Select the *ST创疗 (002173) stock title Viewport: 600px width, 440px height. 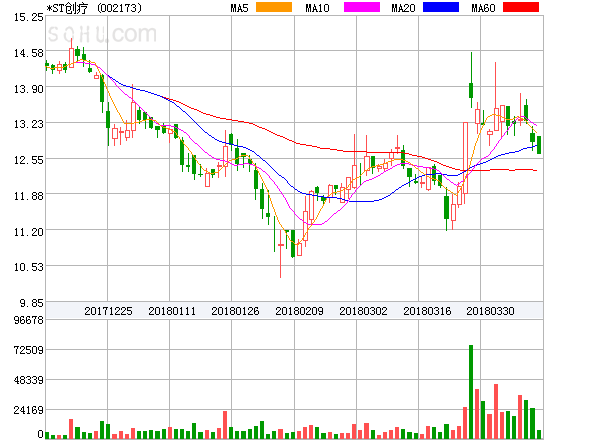(94, 8)
